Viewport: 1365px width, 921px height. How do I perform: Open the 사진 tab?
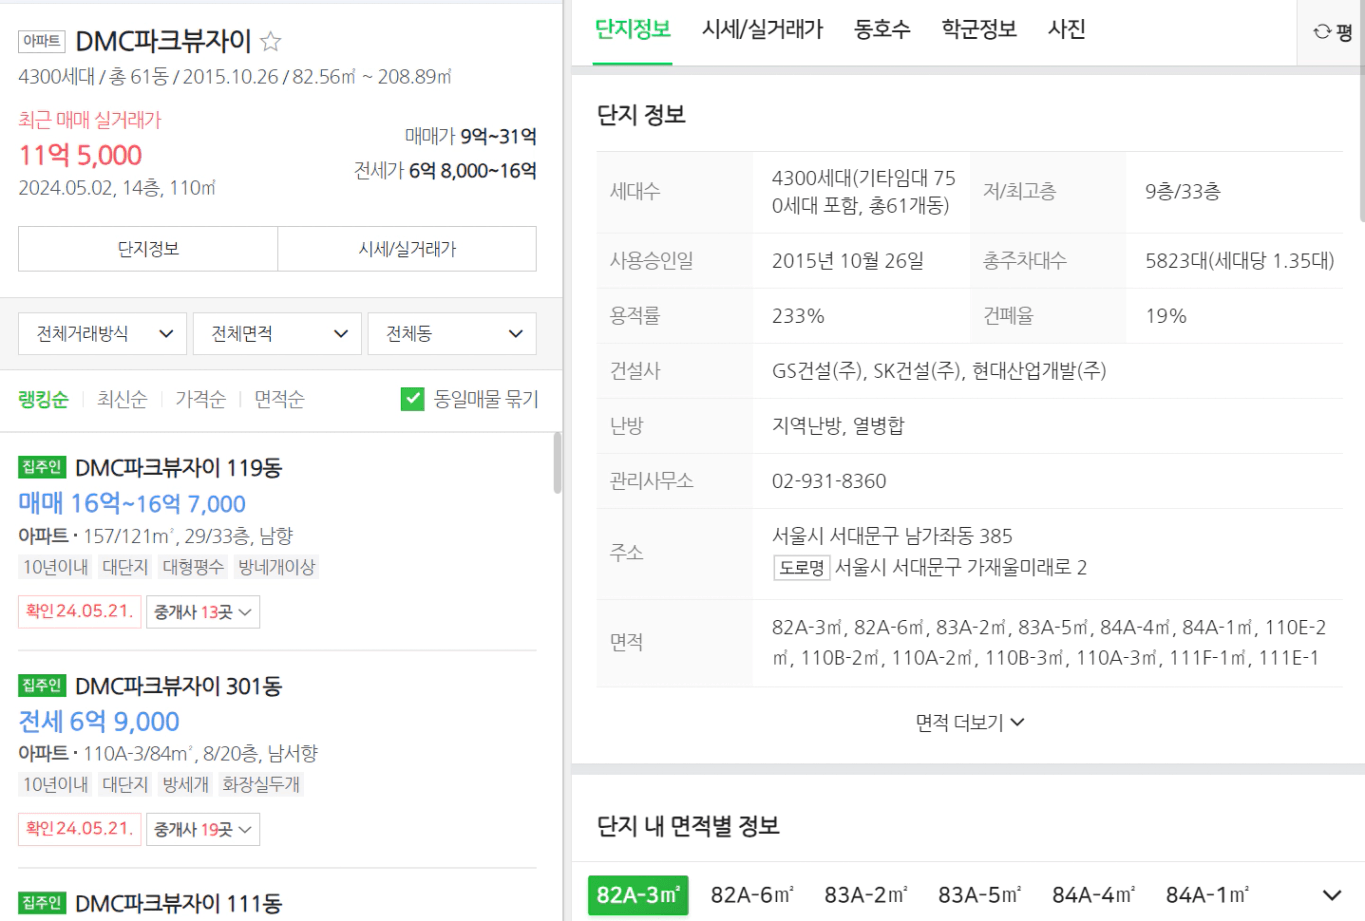(1066, 30)
